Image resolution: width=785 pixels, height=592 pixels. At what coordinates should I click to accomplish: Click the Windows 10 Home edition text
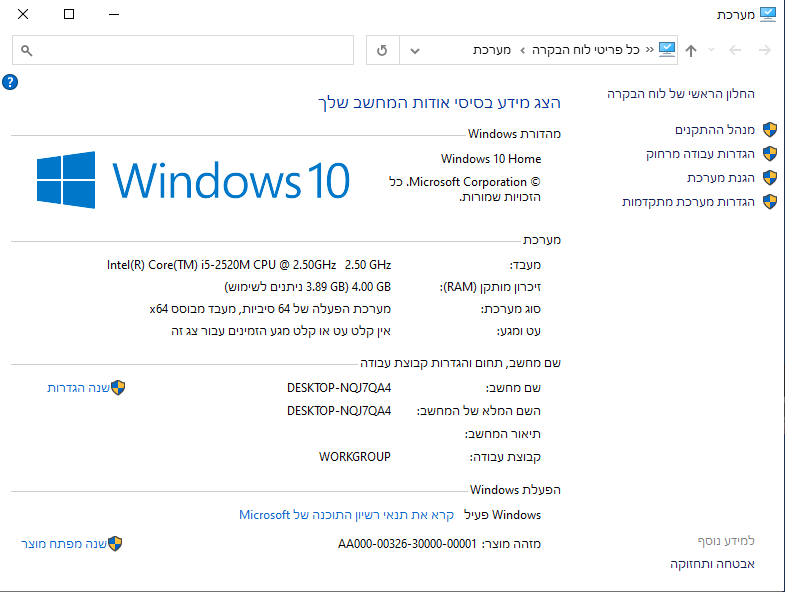[491, 159]
